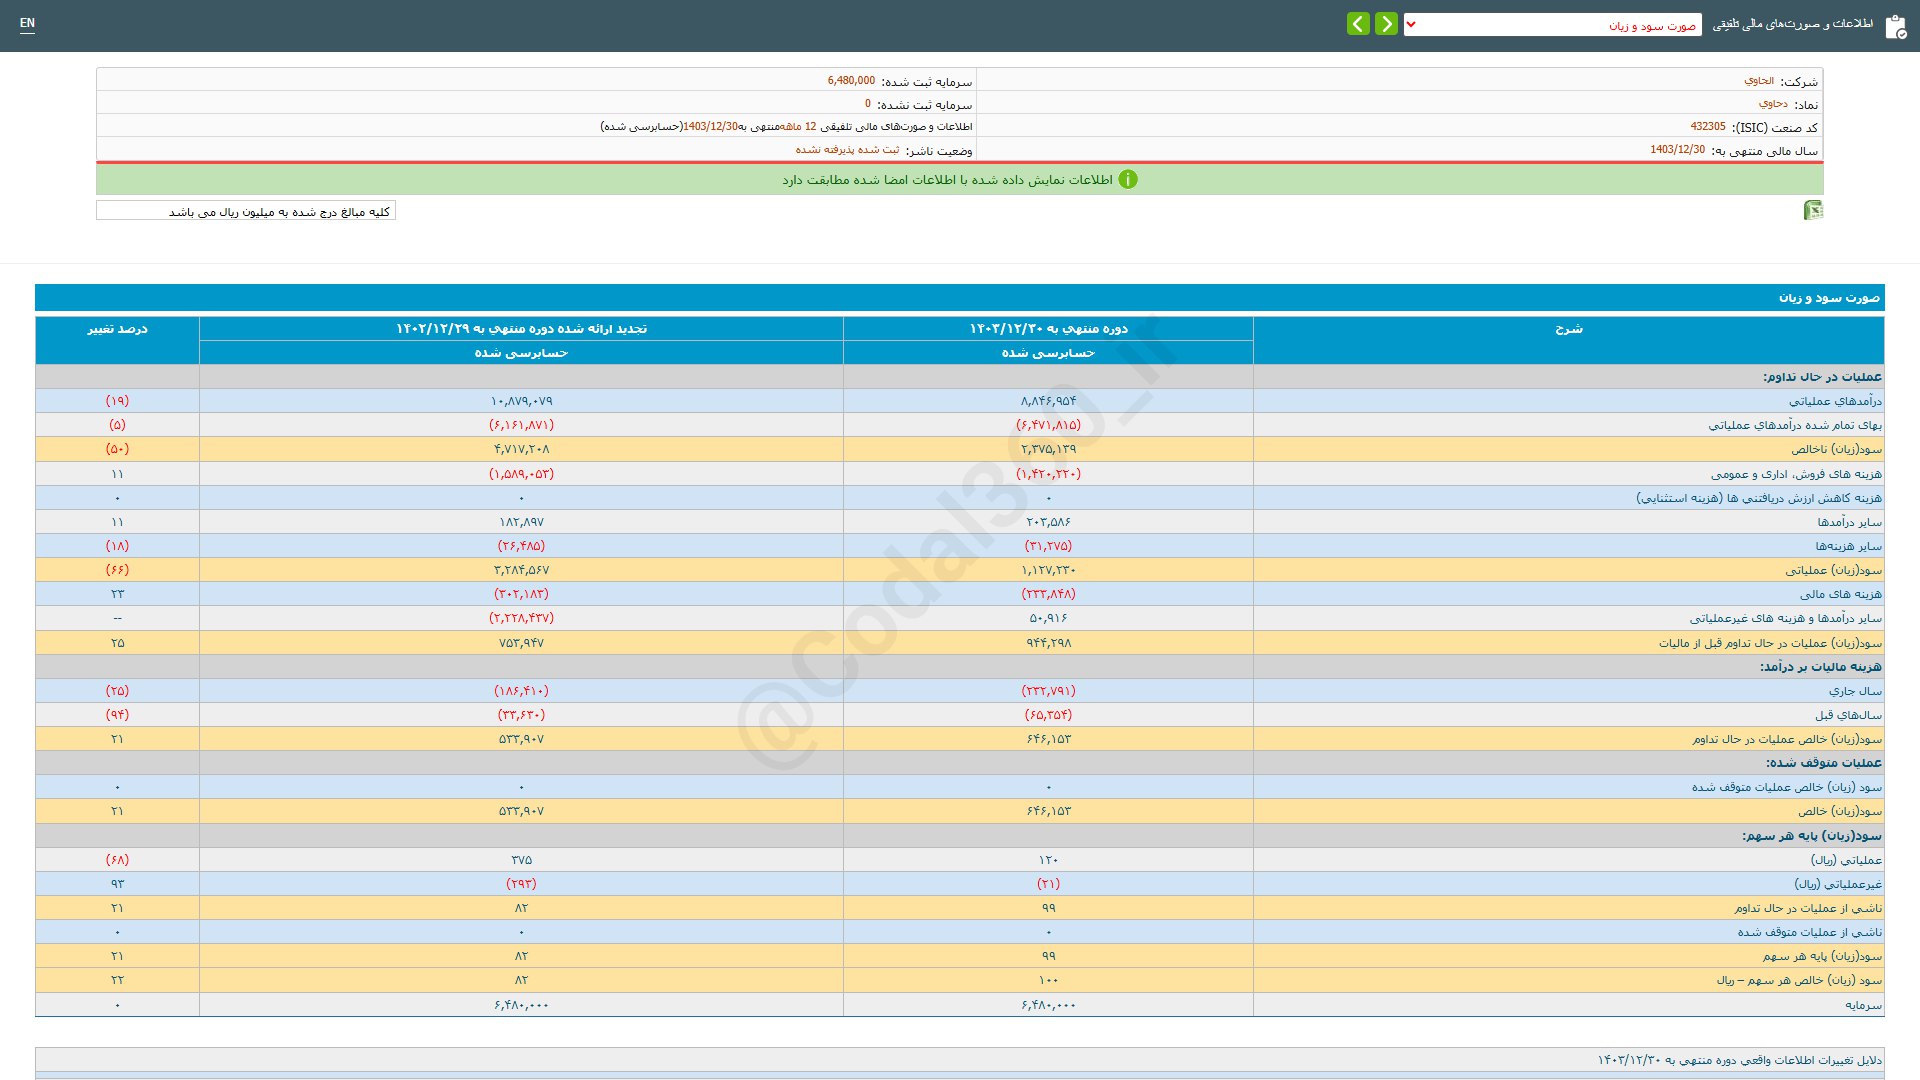Click the 1403/12/30 period column header
Image resolution: width=1920 pixels, height=1080 pixels.
[1048, 329]
